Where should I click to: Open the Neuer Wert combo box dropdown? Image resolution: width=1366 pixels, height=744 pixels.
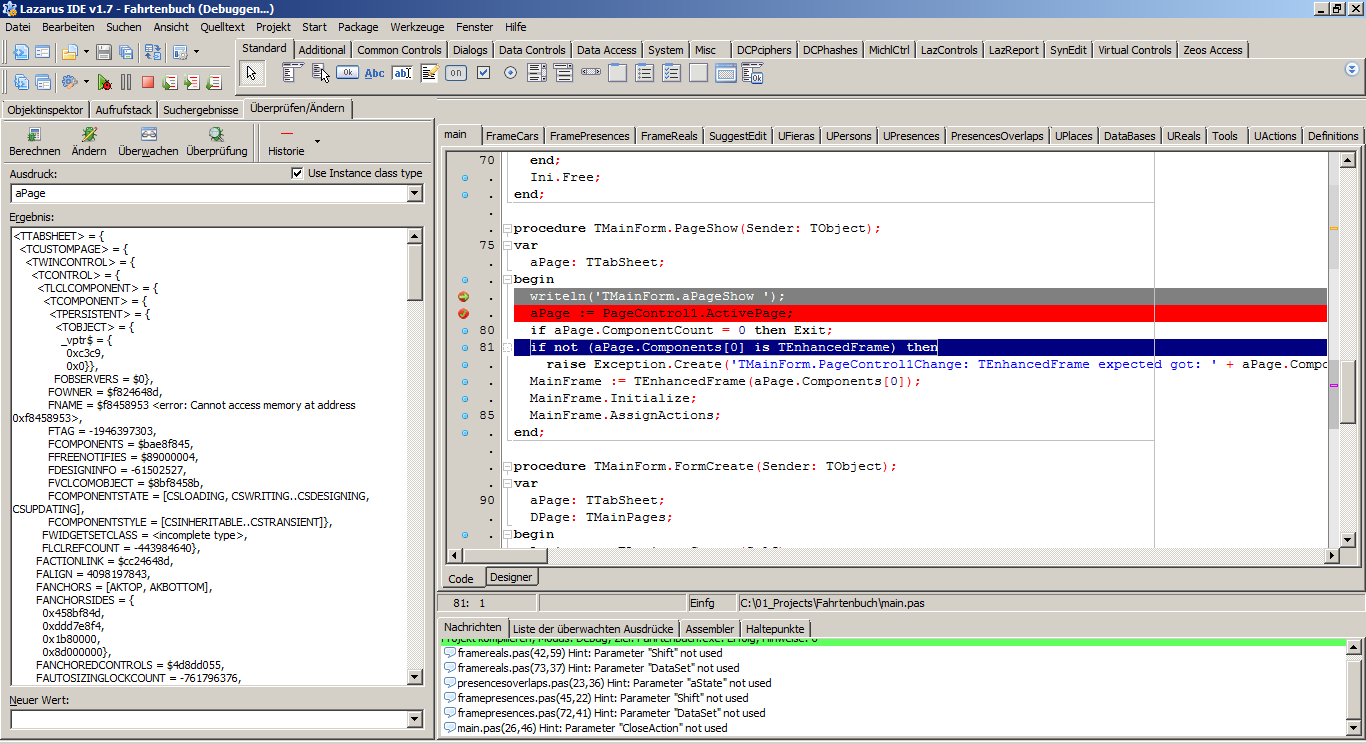415,720
